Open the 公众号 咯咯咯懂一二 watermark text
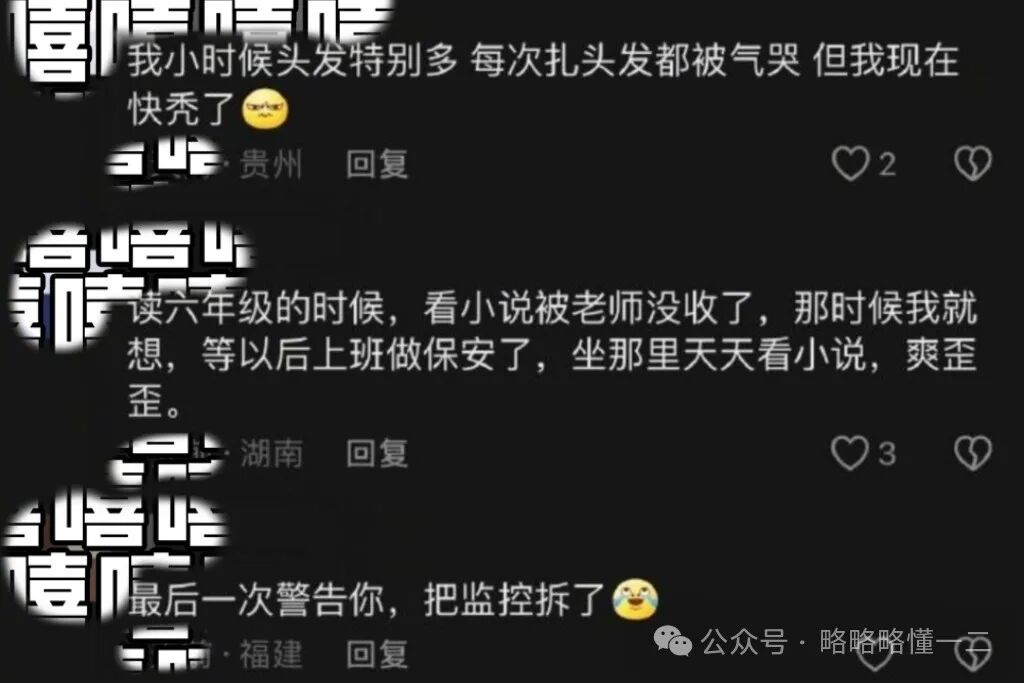This screenshot has width=1024, height=683. [x=845, y=641]
